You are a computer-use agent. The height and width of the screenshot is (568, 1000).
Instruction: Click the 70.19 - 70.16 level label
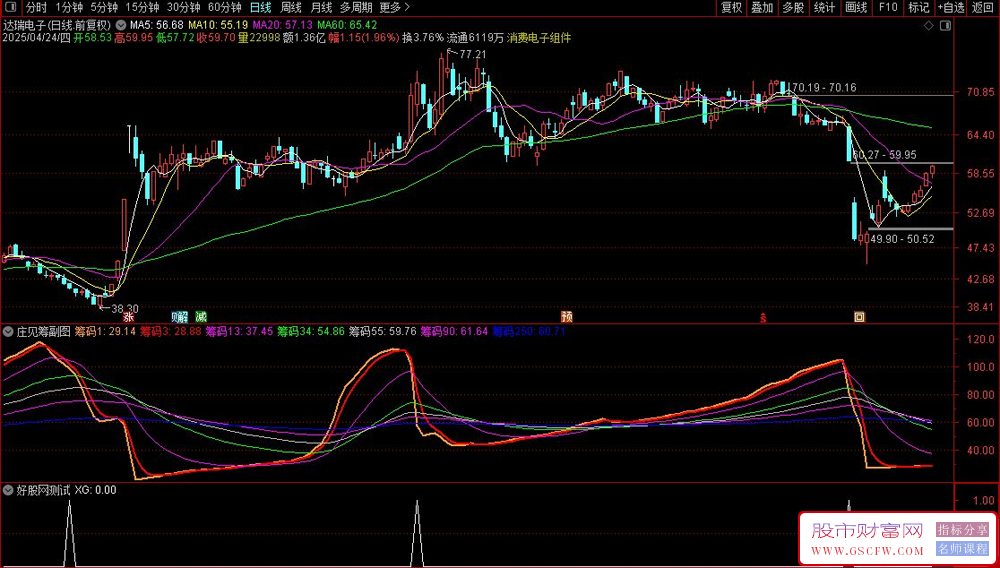pyautogui.click(x=823, y=87)
